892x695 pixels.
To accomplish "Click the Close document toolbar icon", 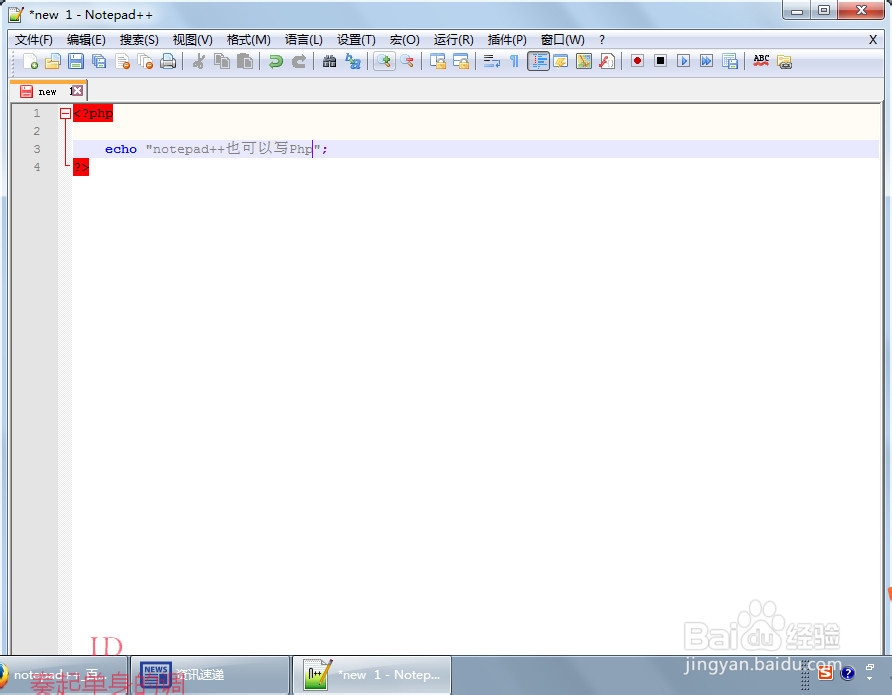I will (122, 61).
